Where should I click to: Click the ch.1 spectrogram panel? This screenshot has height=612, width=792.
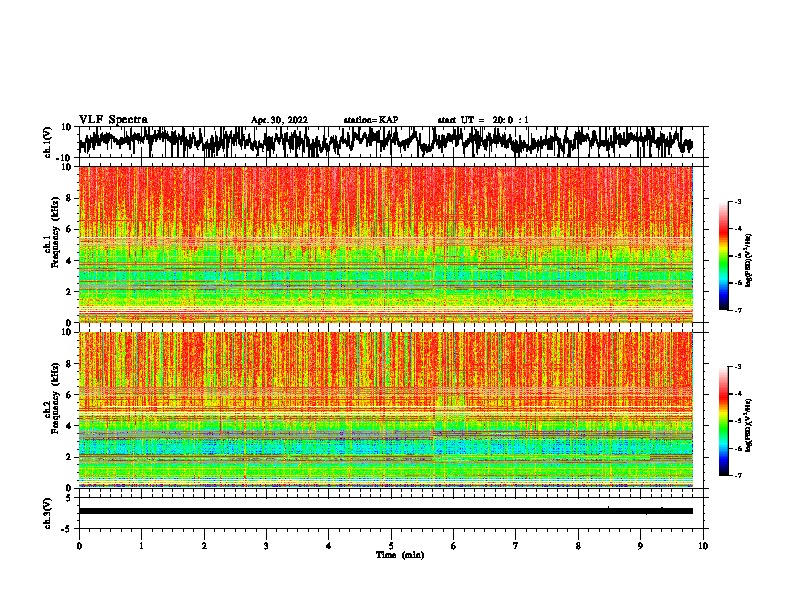tap(385, 244)
